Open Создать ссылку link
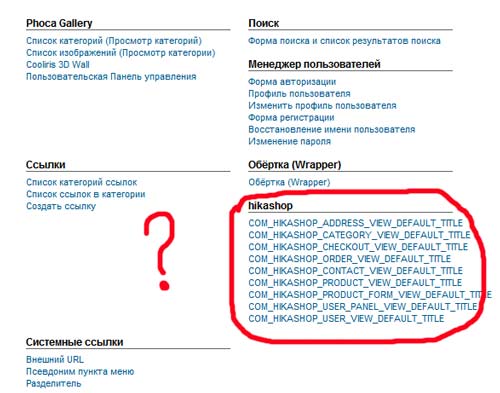 point(61,206)
